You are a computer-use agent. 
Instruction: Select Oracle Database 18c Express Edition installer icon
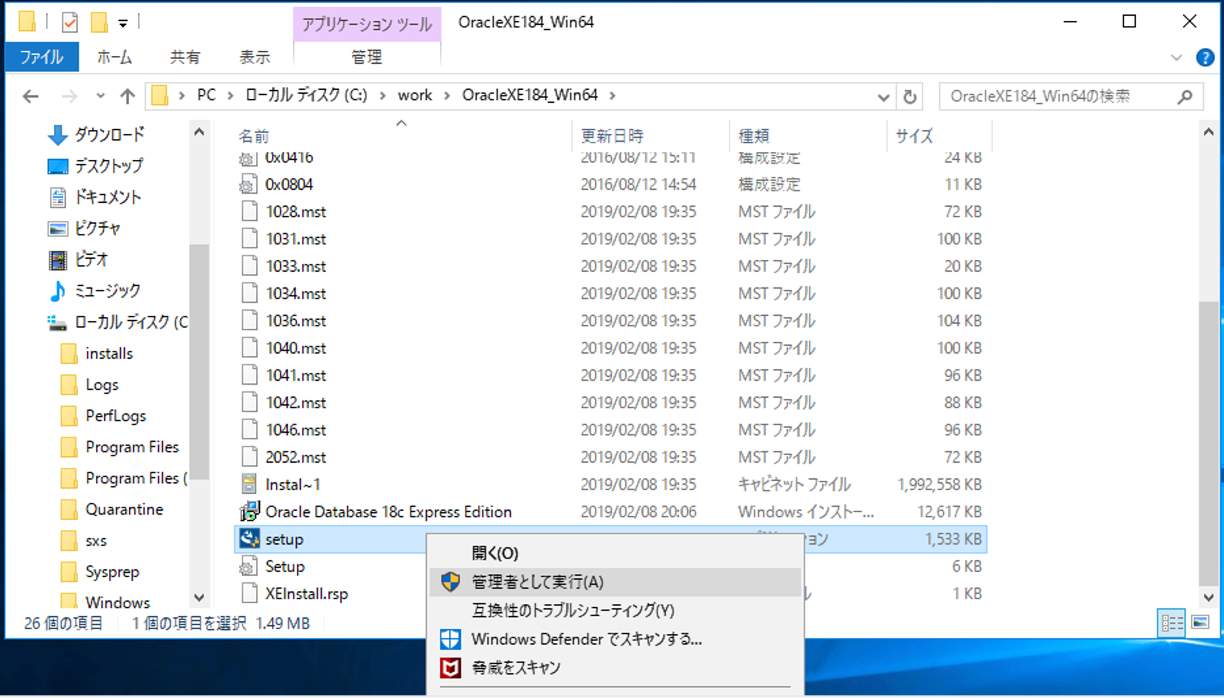coord(249,511)
